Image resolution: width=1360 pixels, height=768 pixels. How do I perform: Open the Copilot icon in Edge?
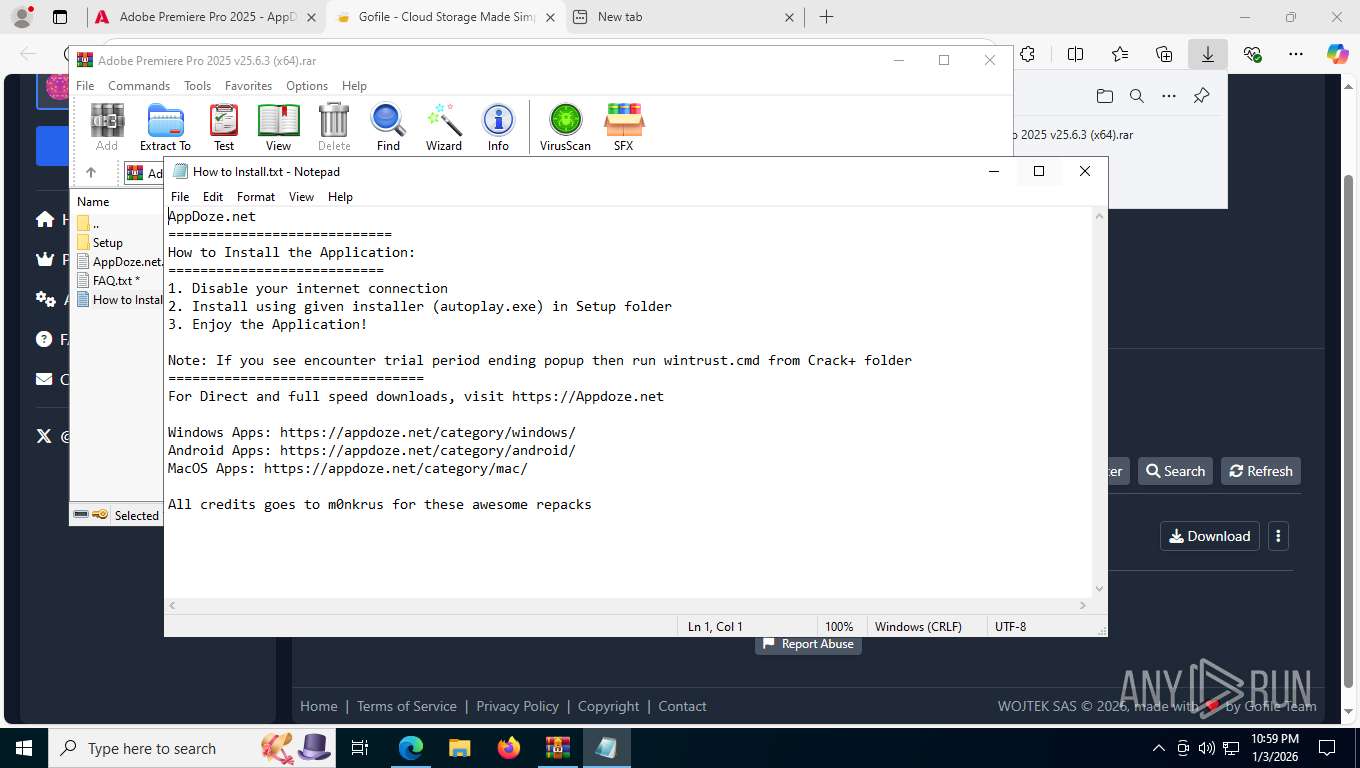[1338, 54]
